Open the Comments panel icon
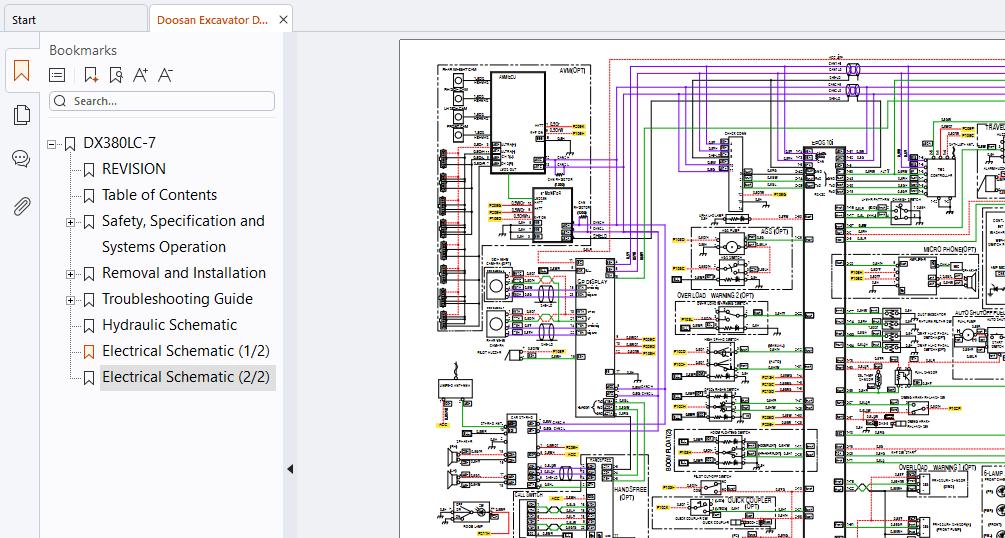 [x=21, y=158]
